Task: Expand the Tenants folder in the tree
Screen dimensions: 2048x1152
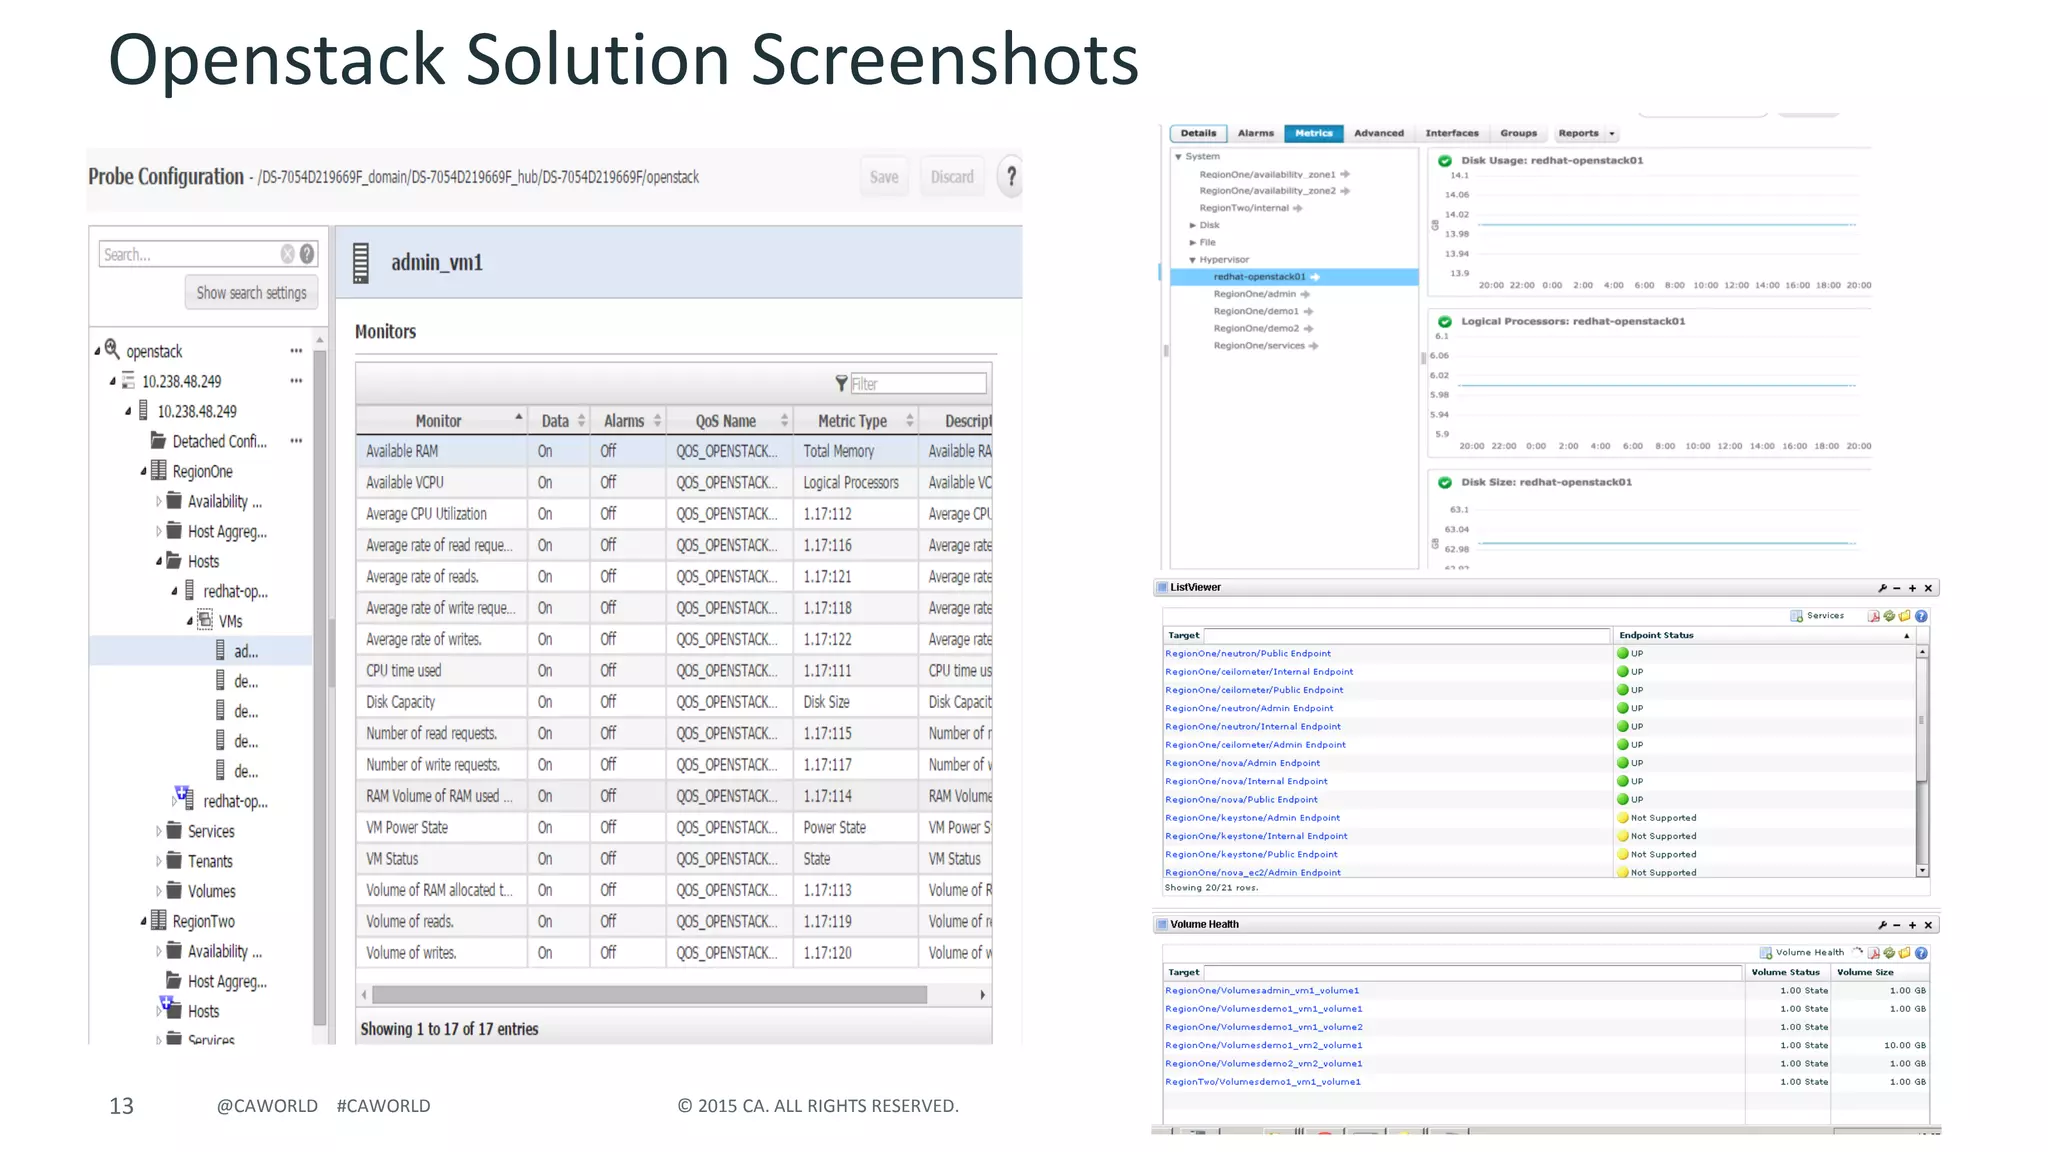Action: pyautogui.click(x=158, y=861)
